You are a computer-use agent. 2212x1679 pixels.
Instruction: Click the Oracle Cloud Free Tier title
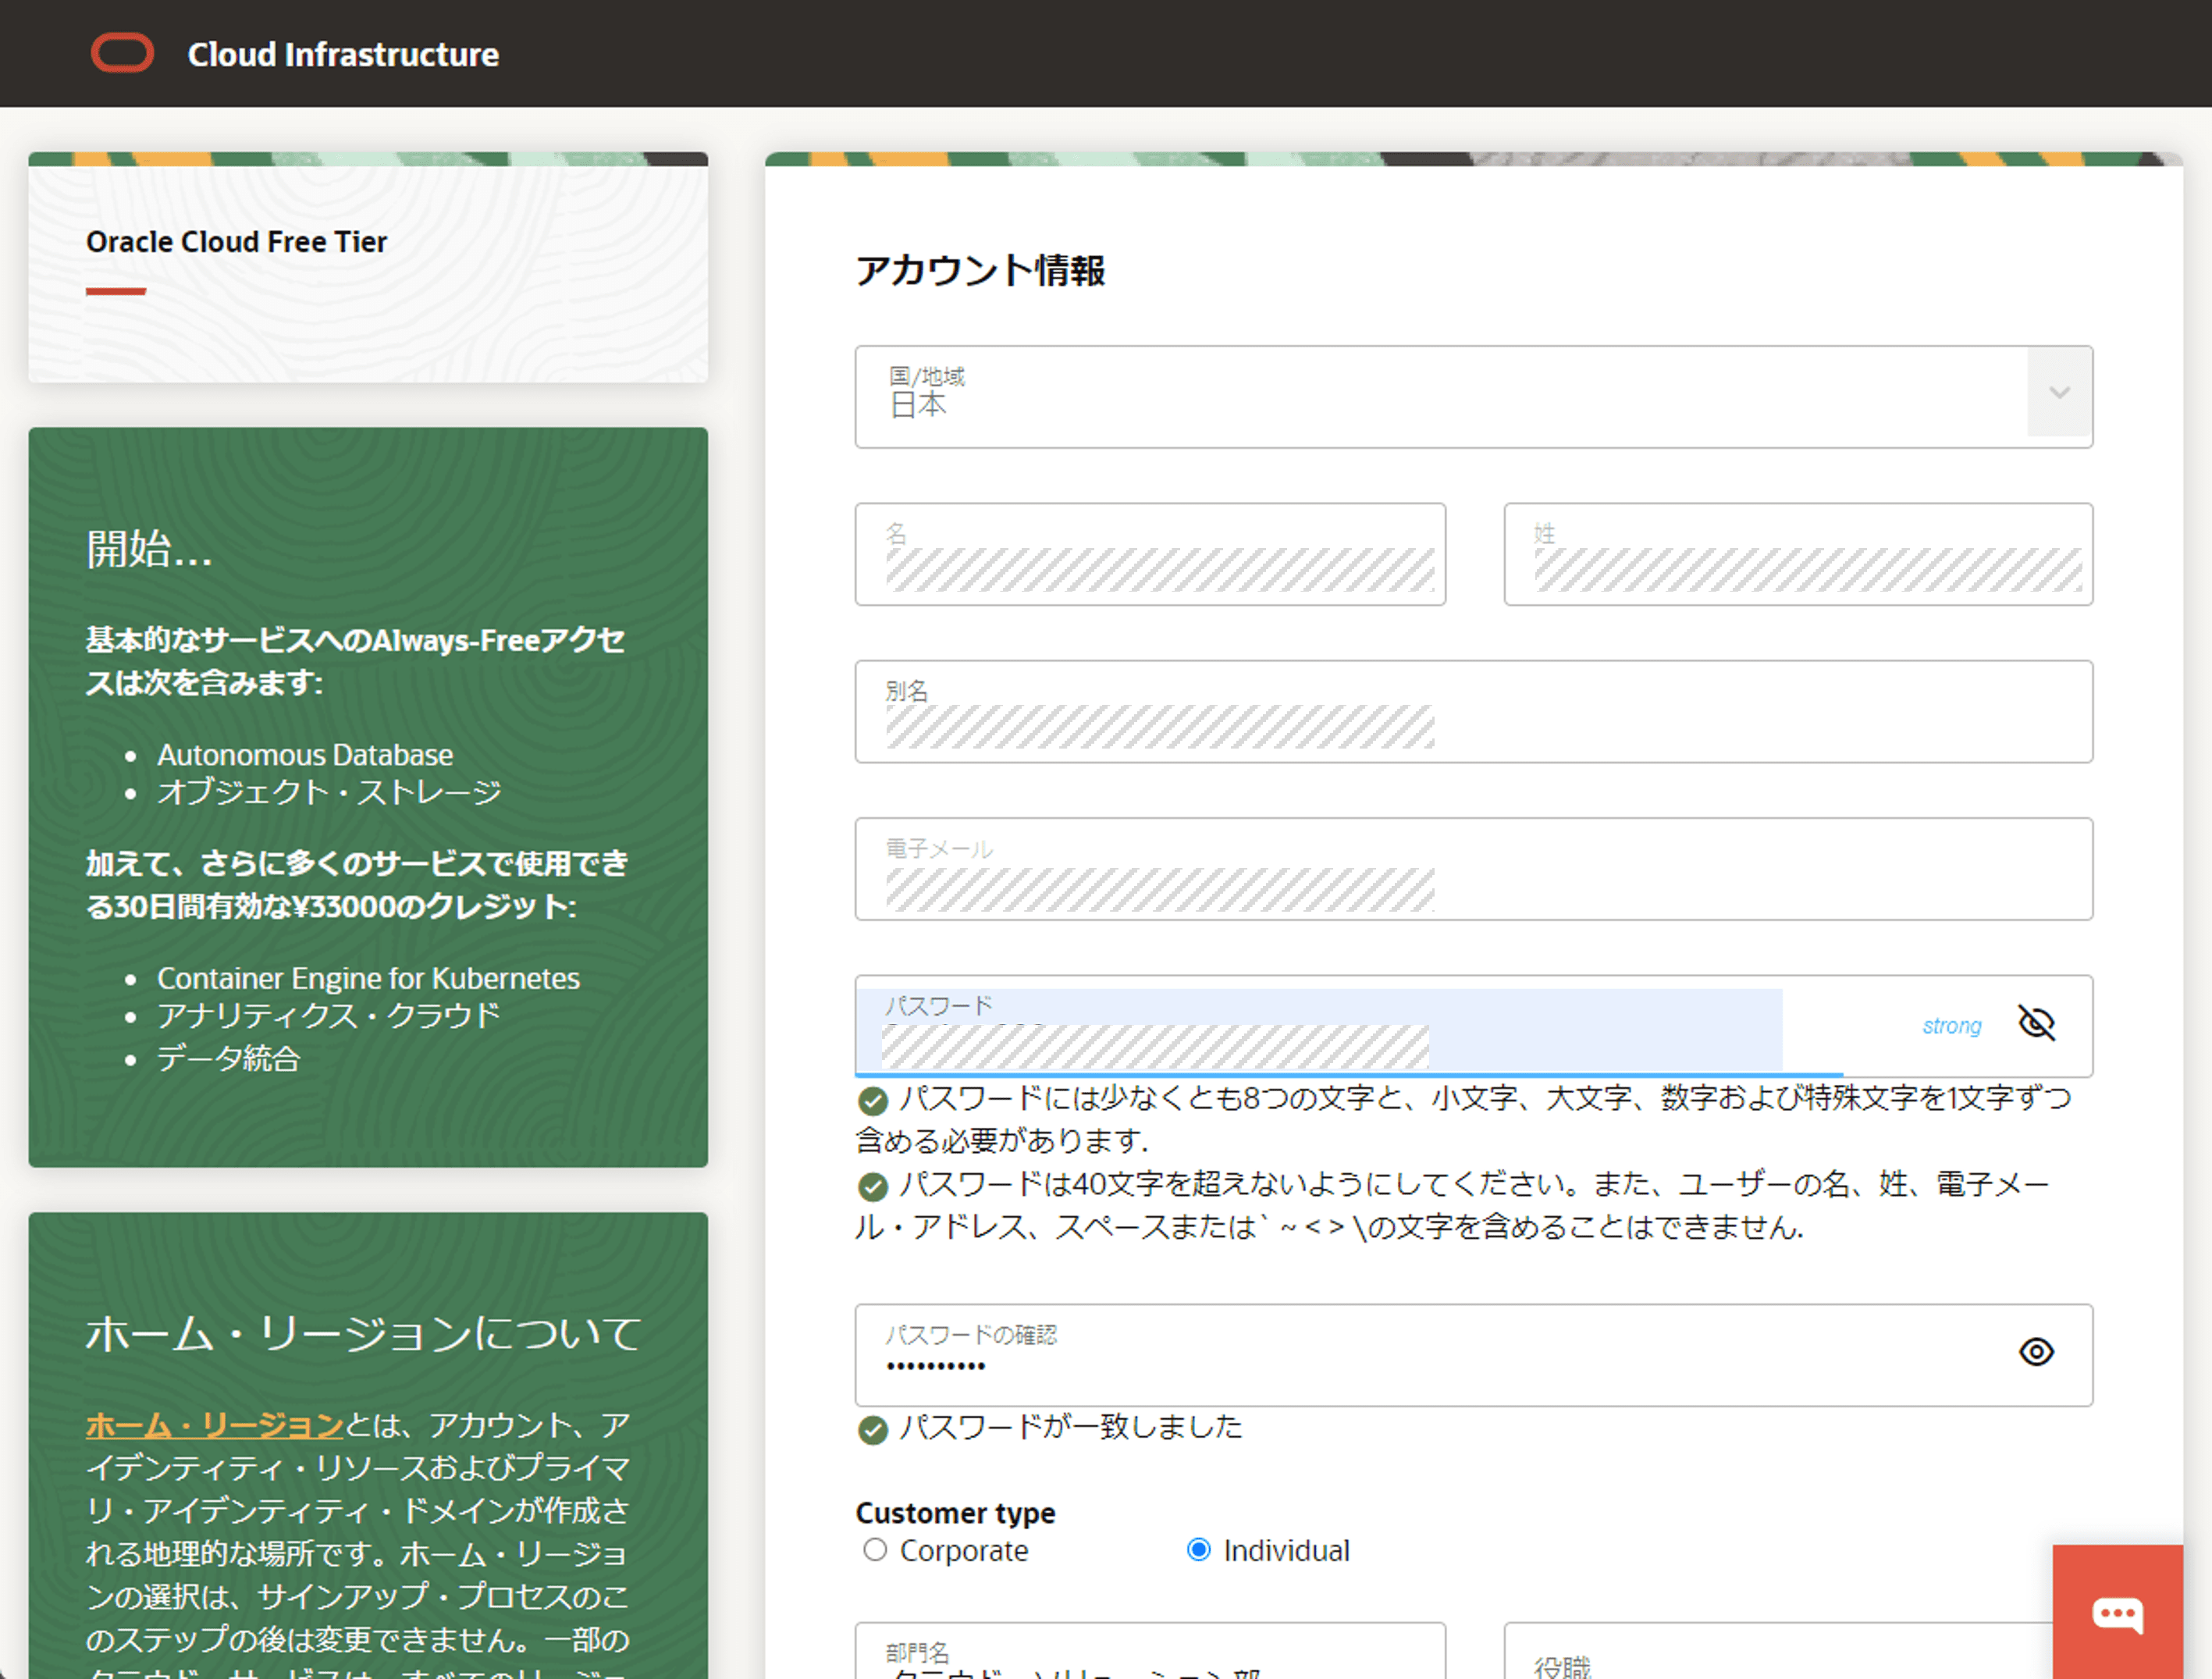point(236,242)
